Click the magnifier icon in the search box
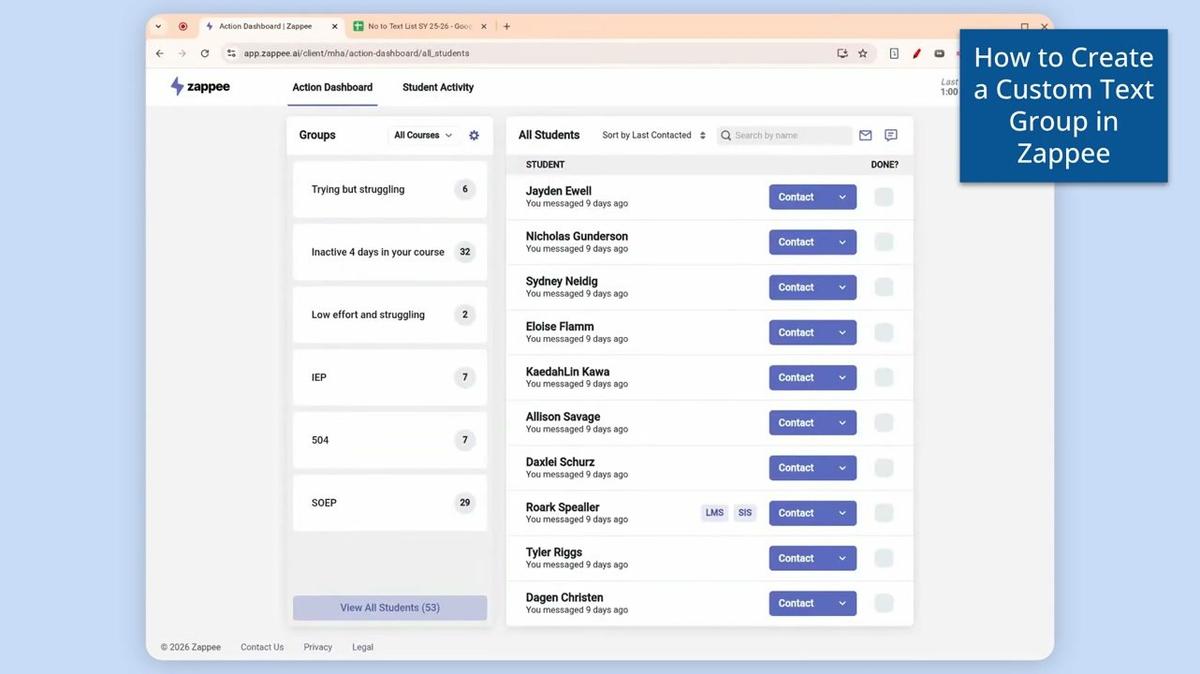Image resolution: width=1200 pixels, height=674 pixels. (x=726, y=135)
